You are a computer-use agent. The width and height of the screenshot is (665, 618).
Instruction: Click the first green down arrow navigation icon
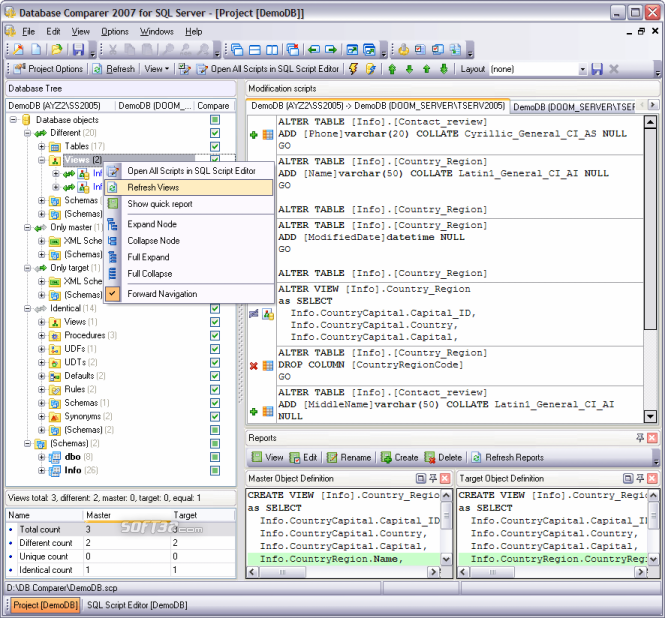coord(409,69)
